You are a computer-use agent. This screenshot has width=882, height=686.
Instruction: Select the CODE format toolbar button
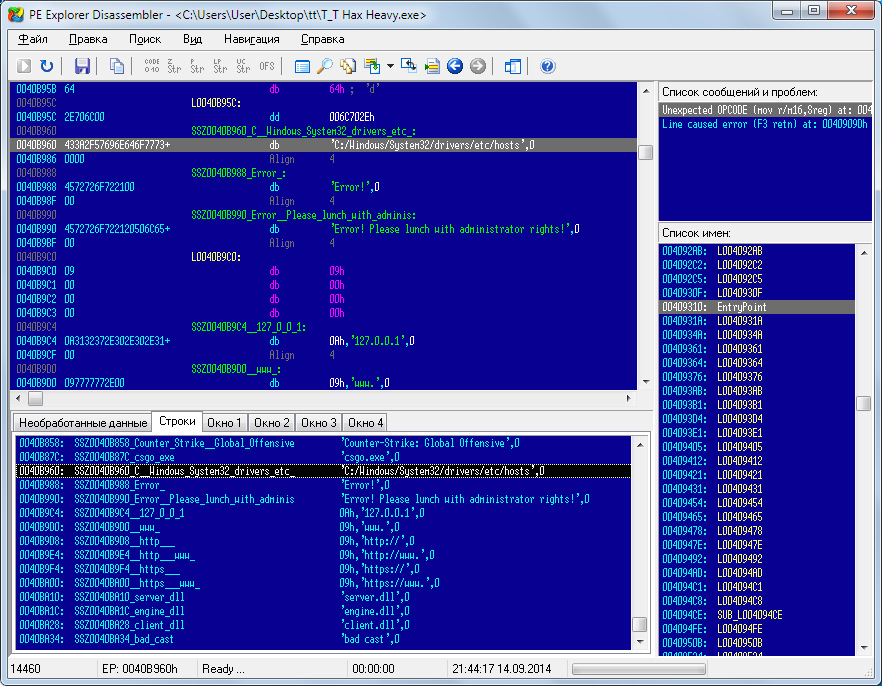pyautogui.click(x=152, y=66)
